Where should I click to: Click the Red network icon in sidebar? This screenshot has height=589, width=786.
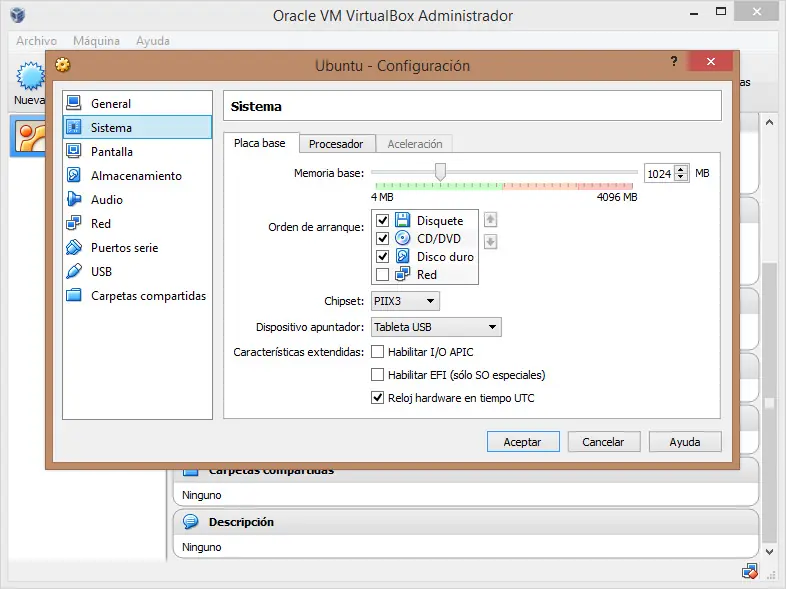[x=74, y=223]
